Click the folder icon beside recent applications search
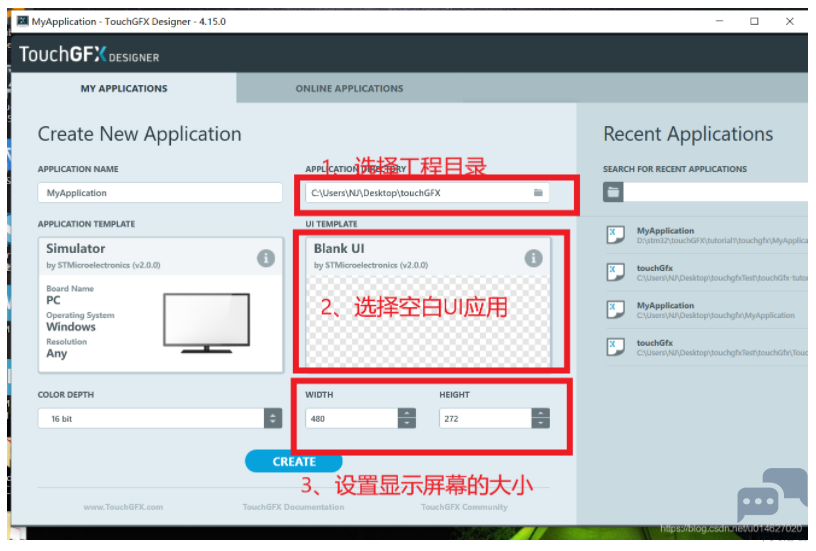The height and width of the screenshot is (551, 816). point(613,192)
